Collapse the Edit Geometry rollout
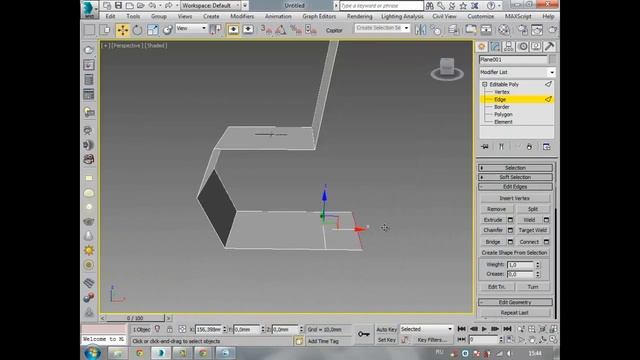The image size is (640, 360). (x=516, y=302)
